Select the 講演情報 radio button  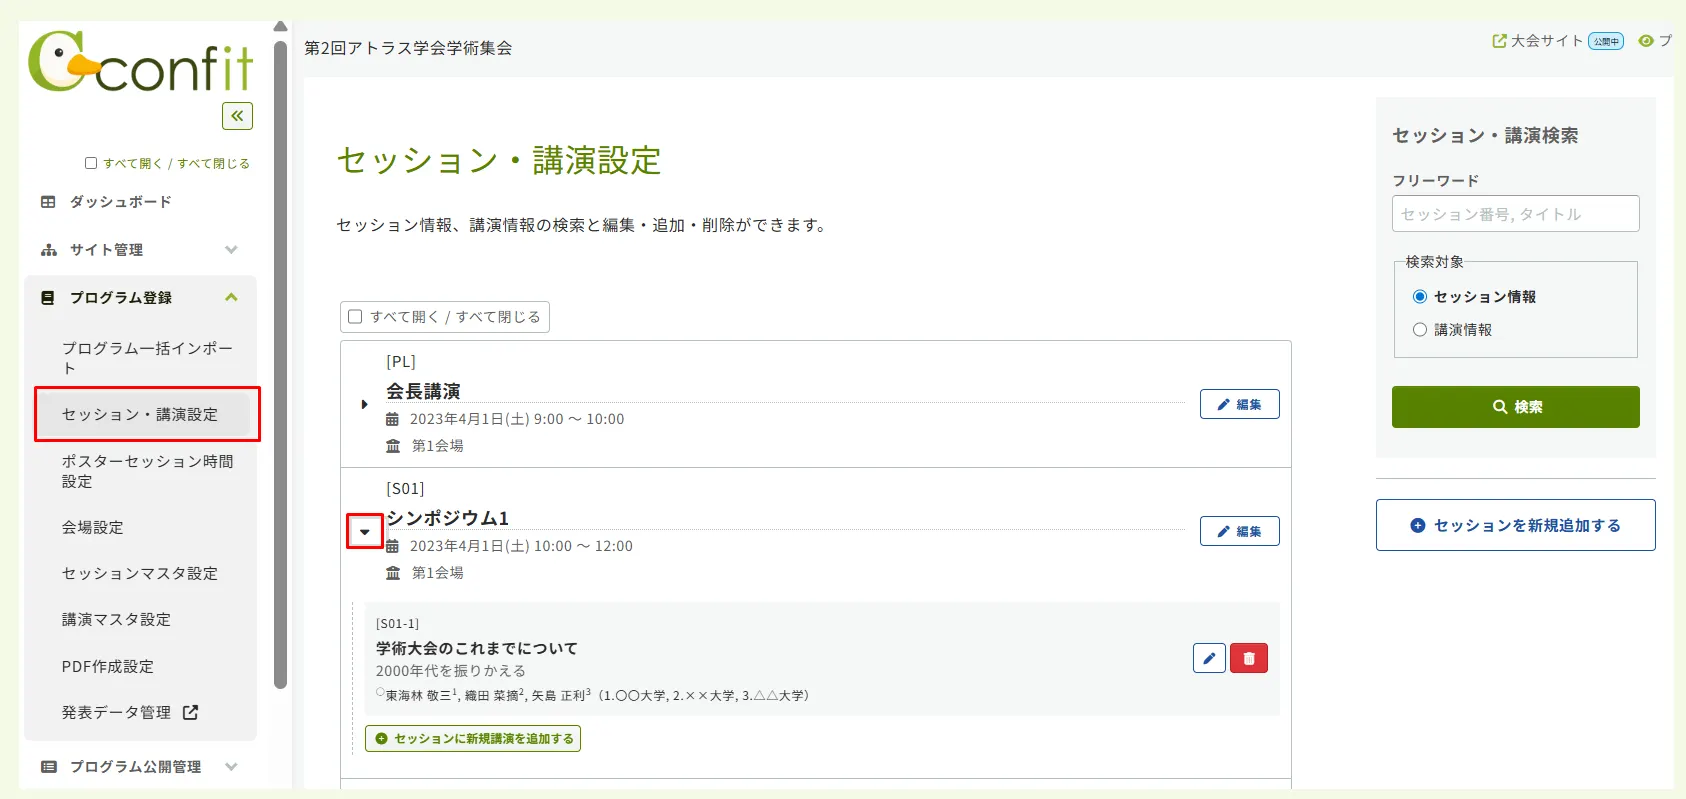pos(1420,330)
